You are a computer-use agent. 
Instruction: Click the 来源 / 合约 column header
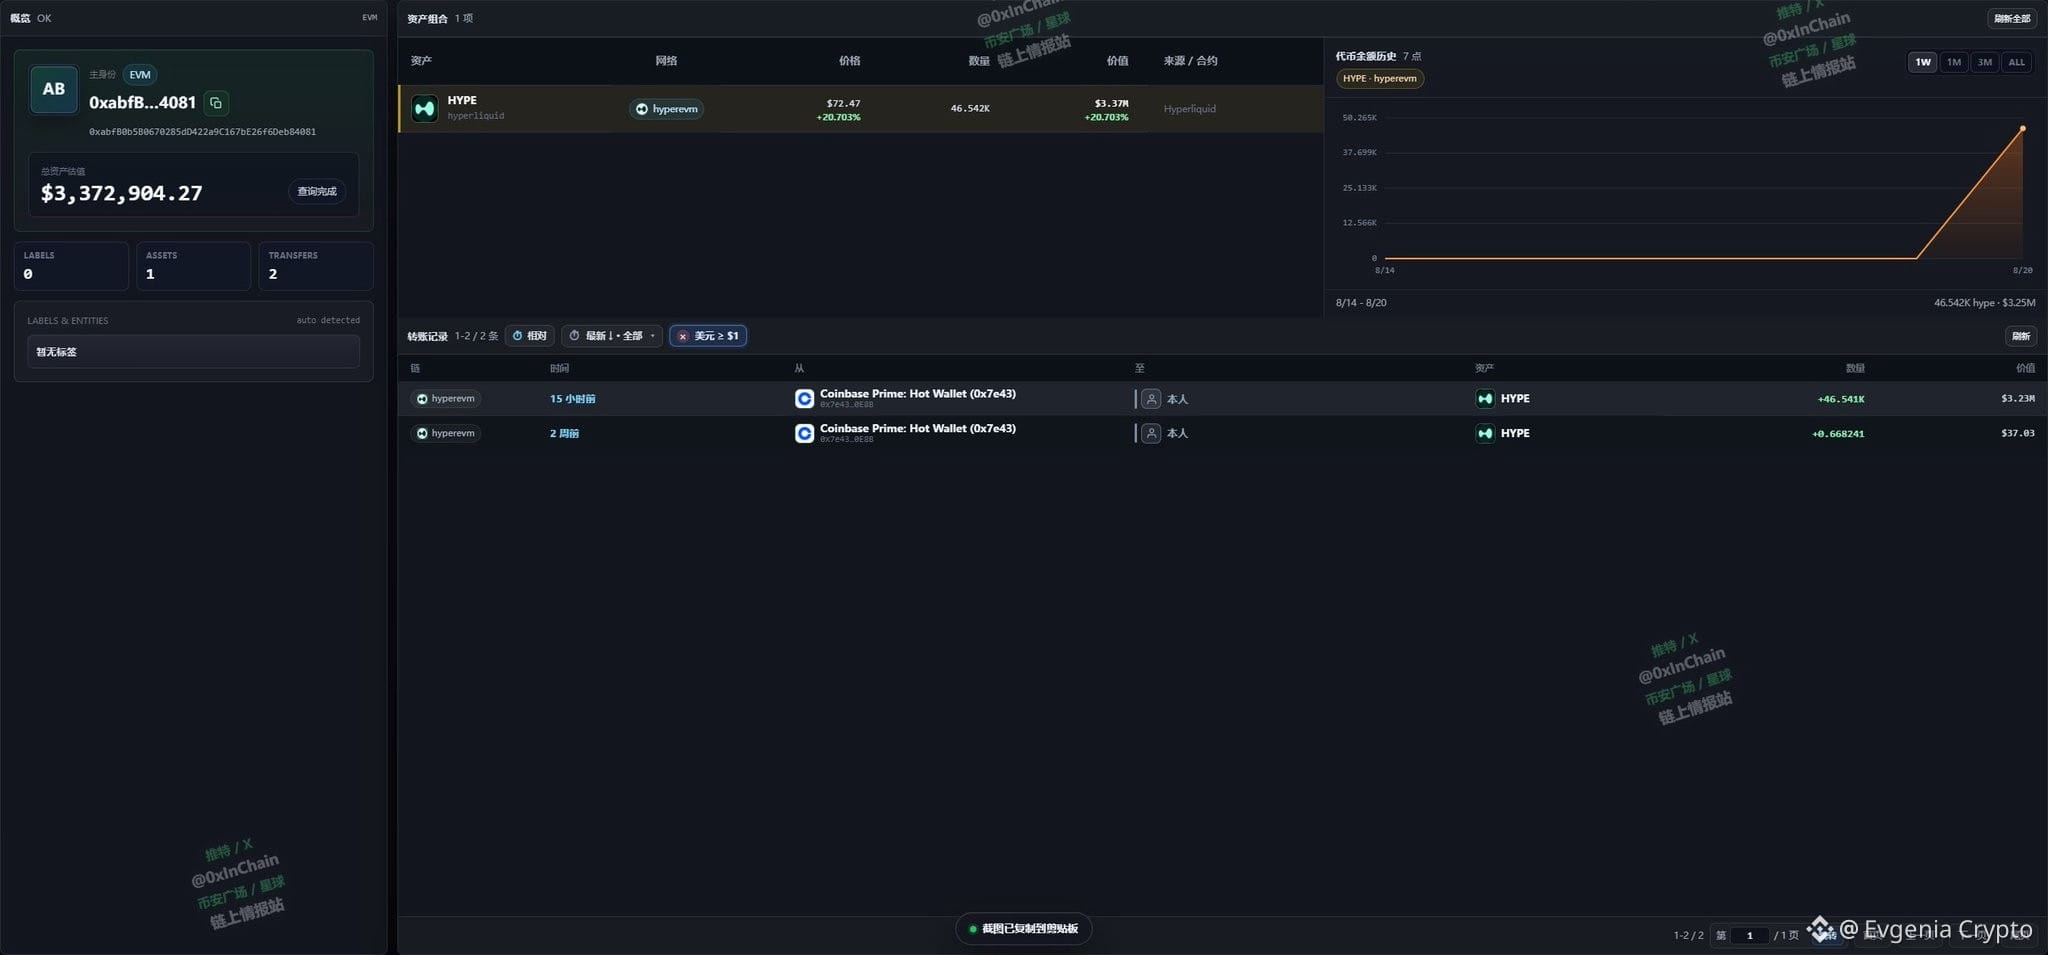[1190, 61]
